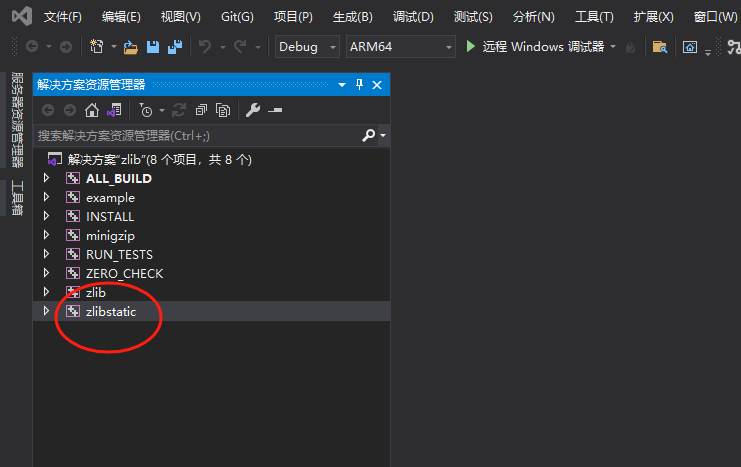
Task: Expand the ALL_BUILD project node
Action: [x=46, y=178]
